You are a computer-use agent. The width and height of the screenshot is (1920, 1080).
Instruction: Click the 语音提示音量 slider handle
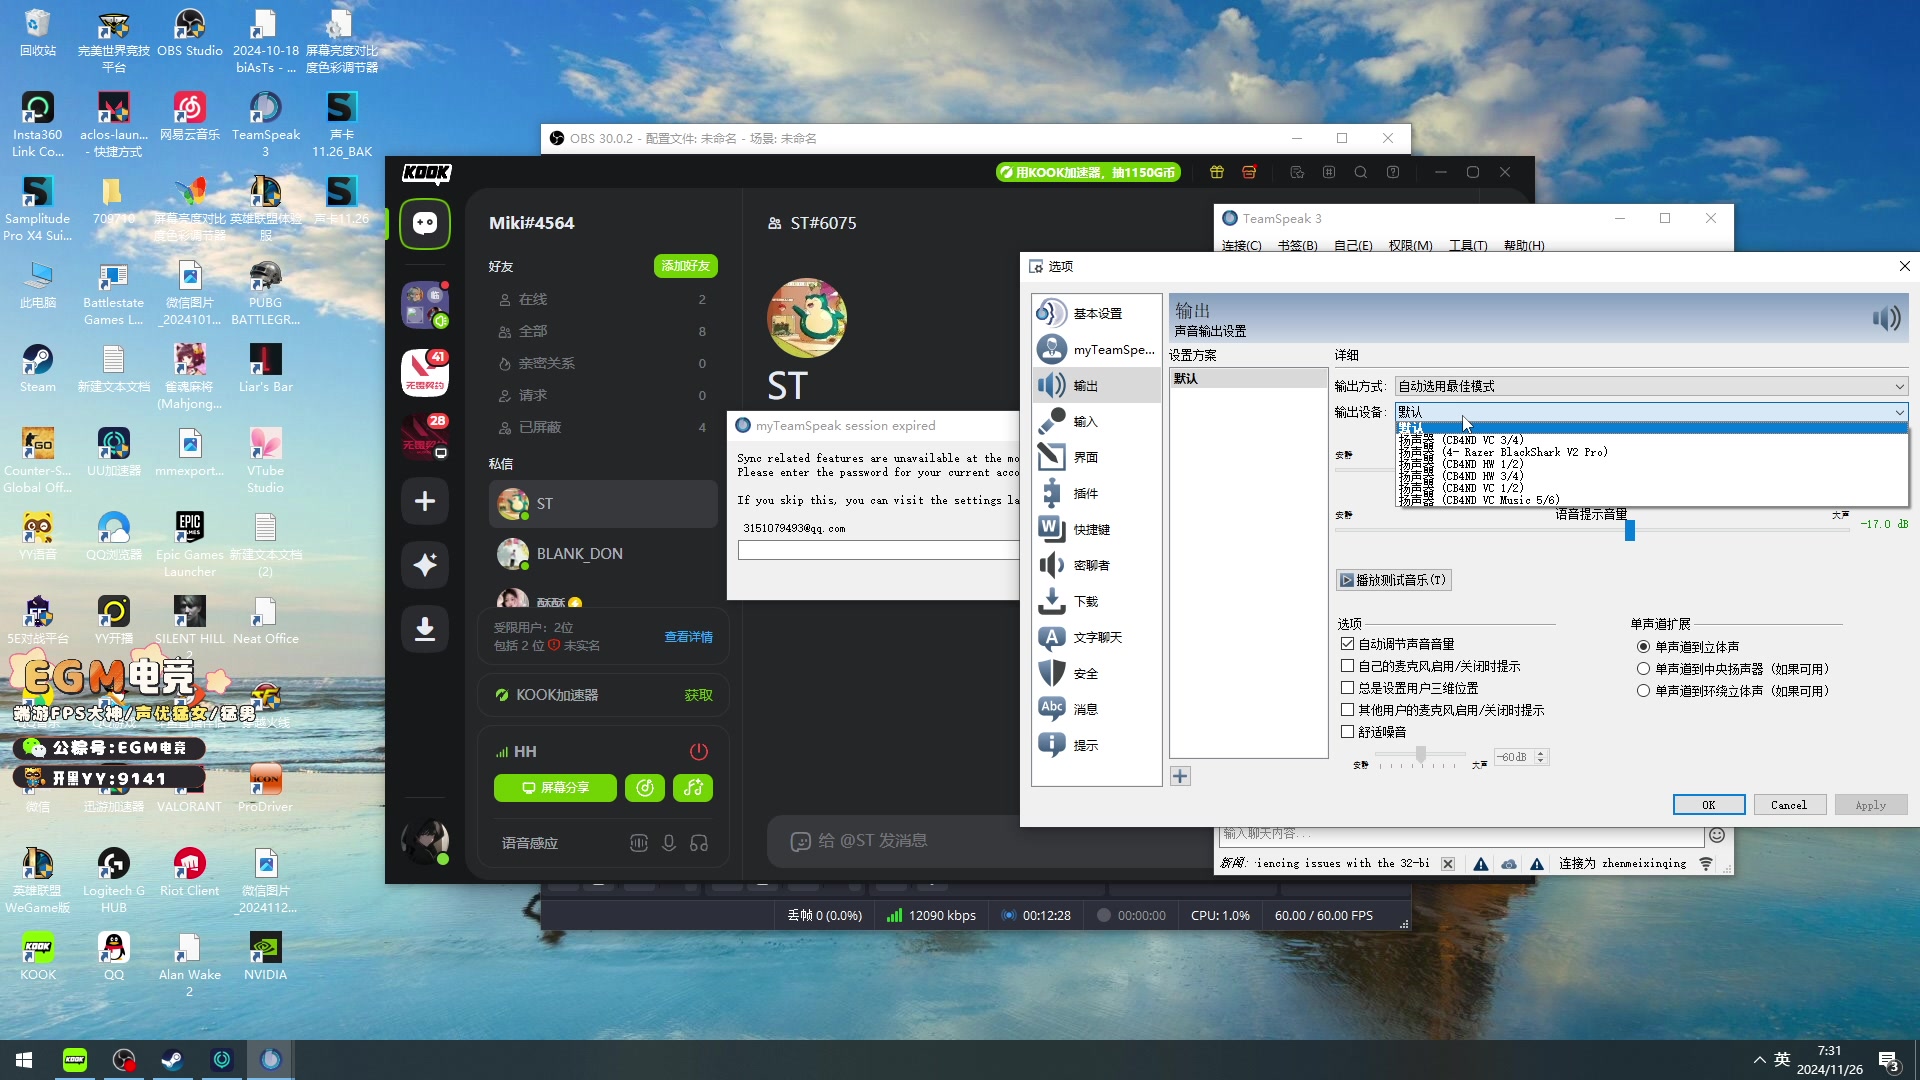tap(1629, 530)
